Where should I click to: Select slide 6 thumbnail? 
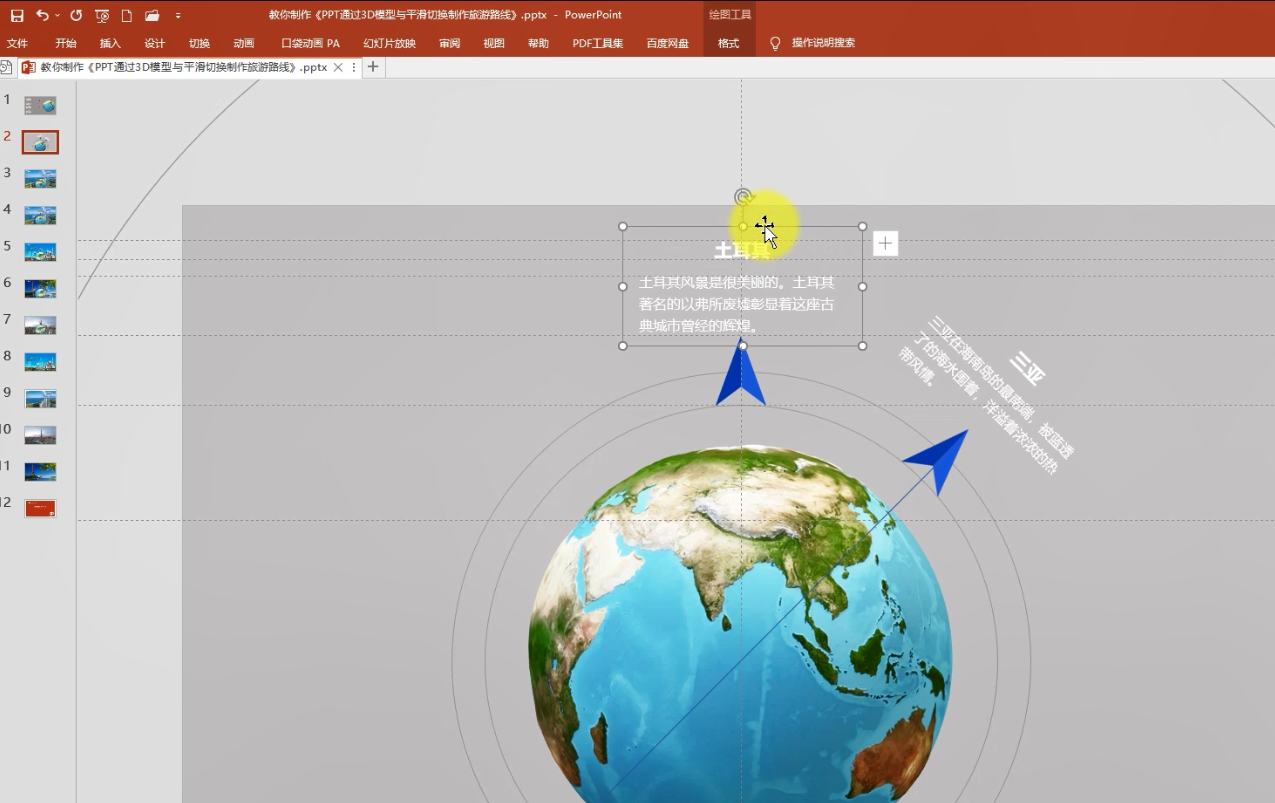tap(40, 289)
